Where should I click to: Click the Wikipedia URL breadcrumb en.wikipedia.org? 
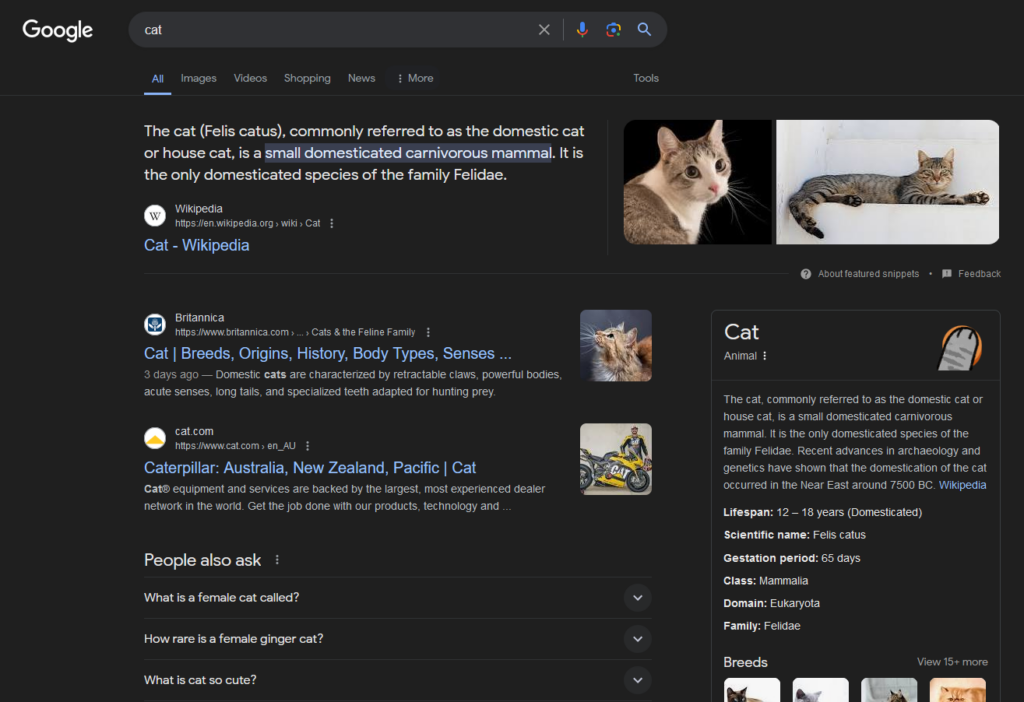(248, 223)
